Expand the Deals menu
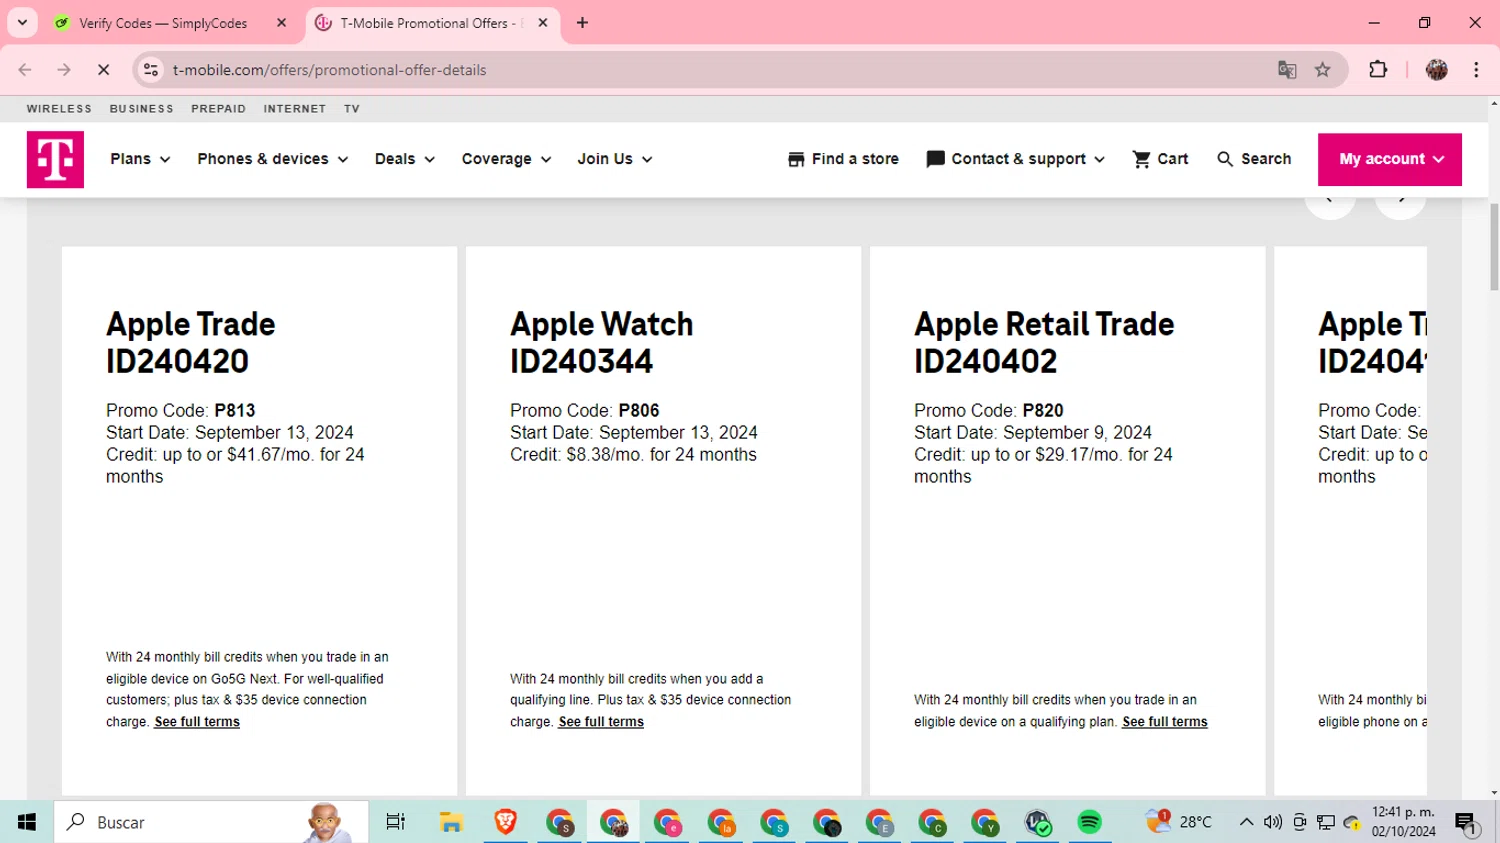Screen dimensions: 1500x843 (x=405, y=159)
